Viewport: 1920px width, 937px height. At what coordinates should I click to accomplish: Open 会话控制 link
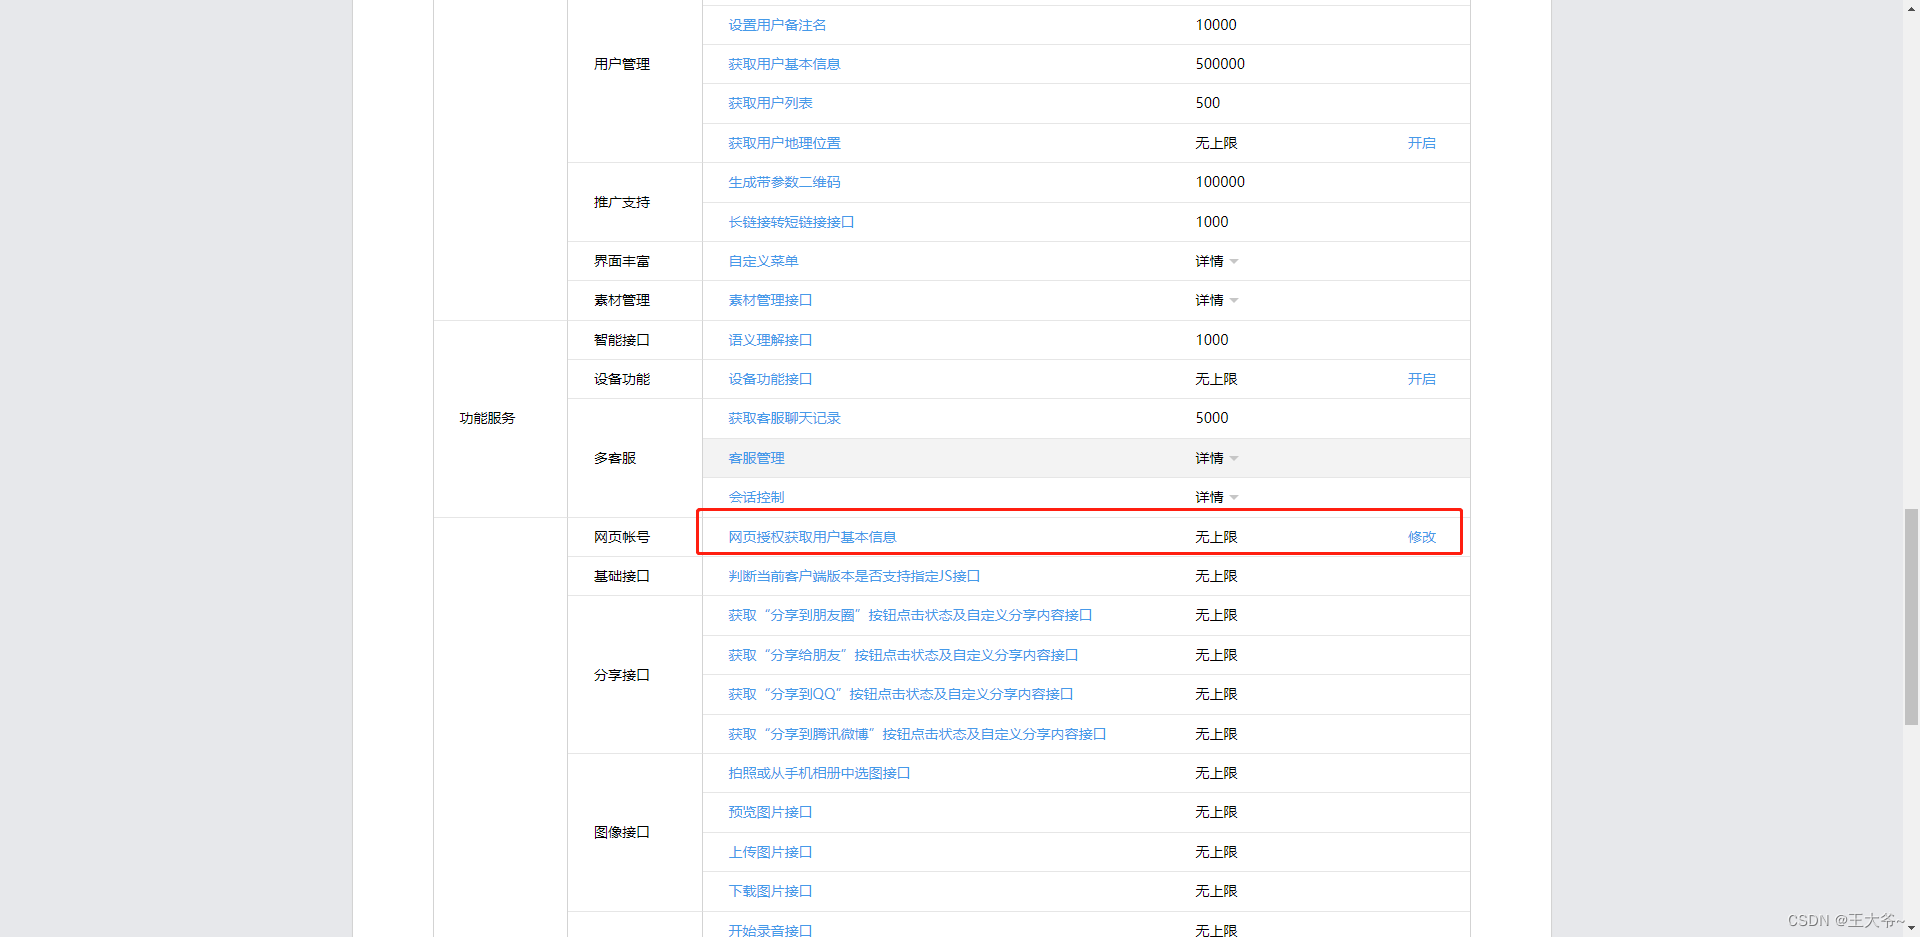[756, 497]
